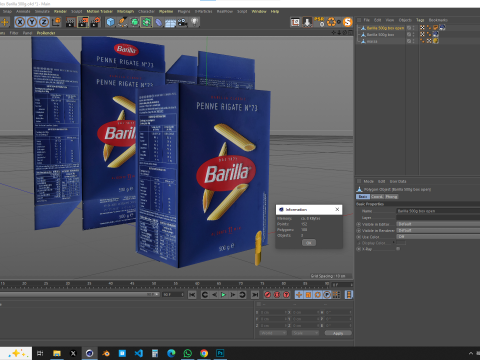Image resolution: width=480 pixels, height=360 pixels.
Task: Add a Subdivision Surface generator
Action: click(134, 22)
